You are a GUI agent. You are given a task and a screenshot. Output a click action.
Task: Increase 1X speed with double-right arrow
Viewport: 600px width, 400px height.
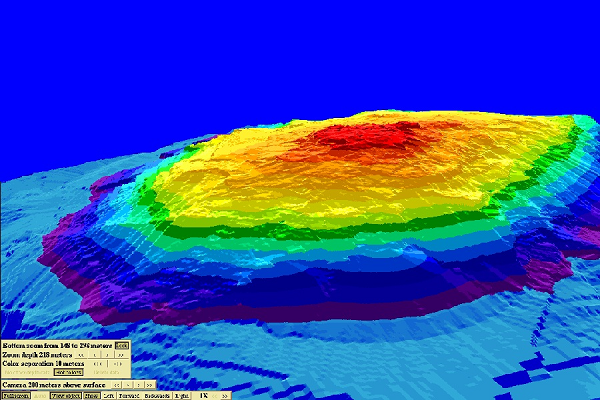point(225,395)
